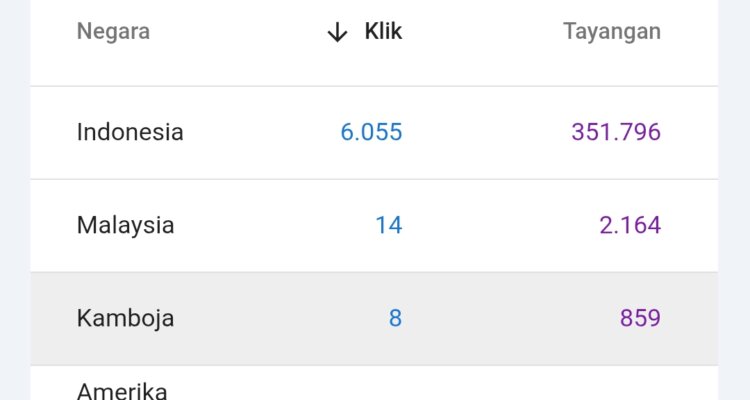Click the header gap between Klik and Tayangan
Image resolution: width=750 pixels, height=400 pixels.
[480, 32]
